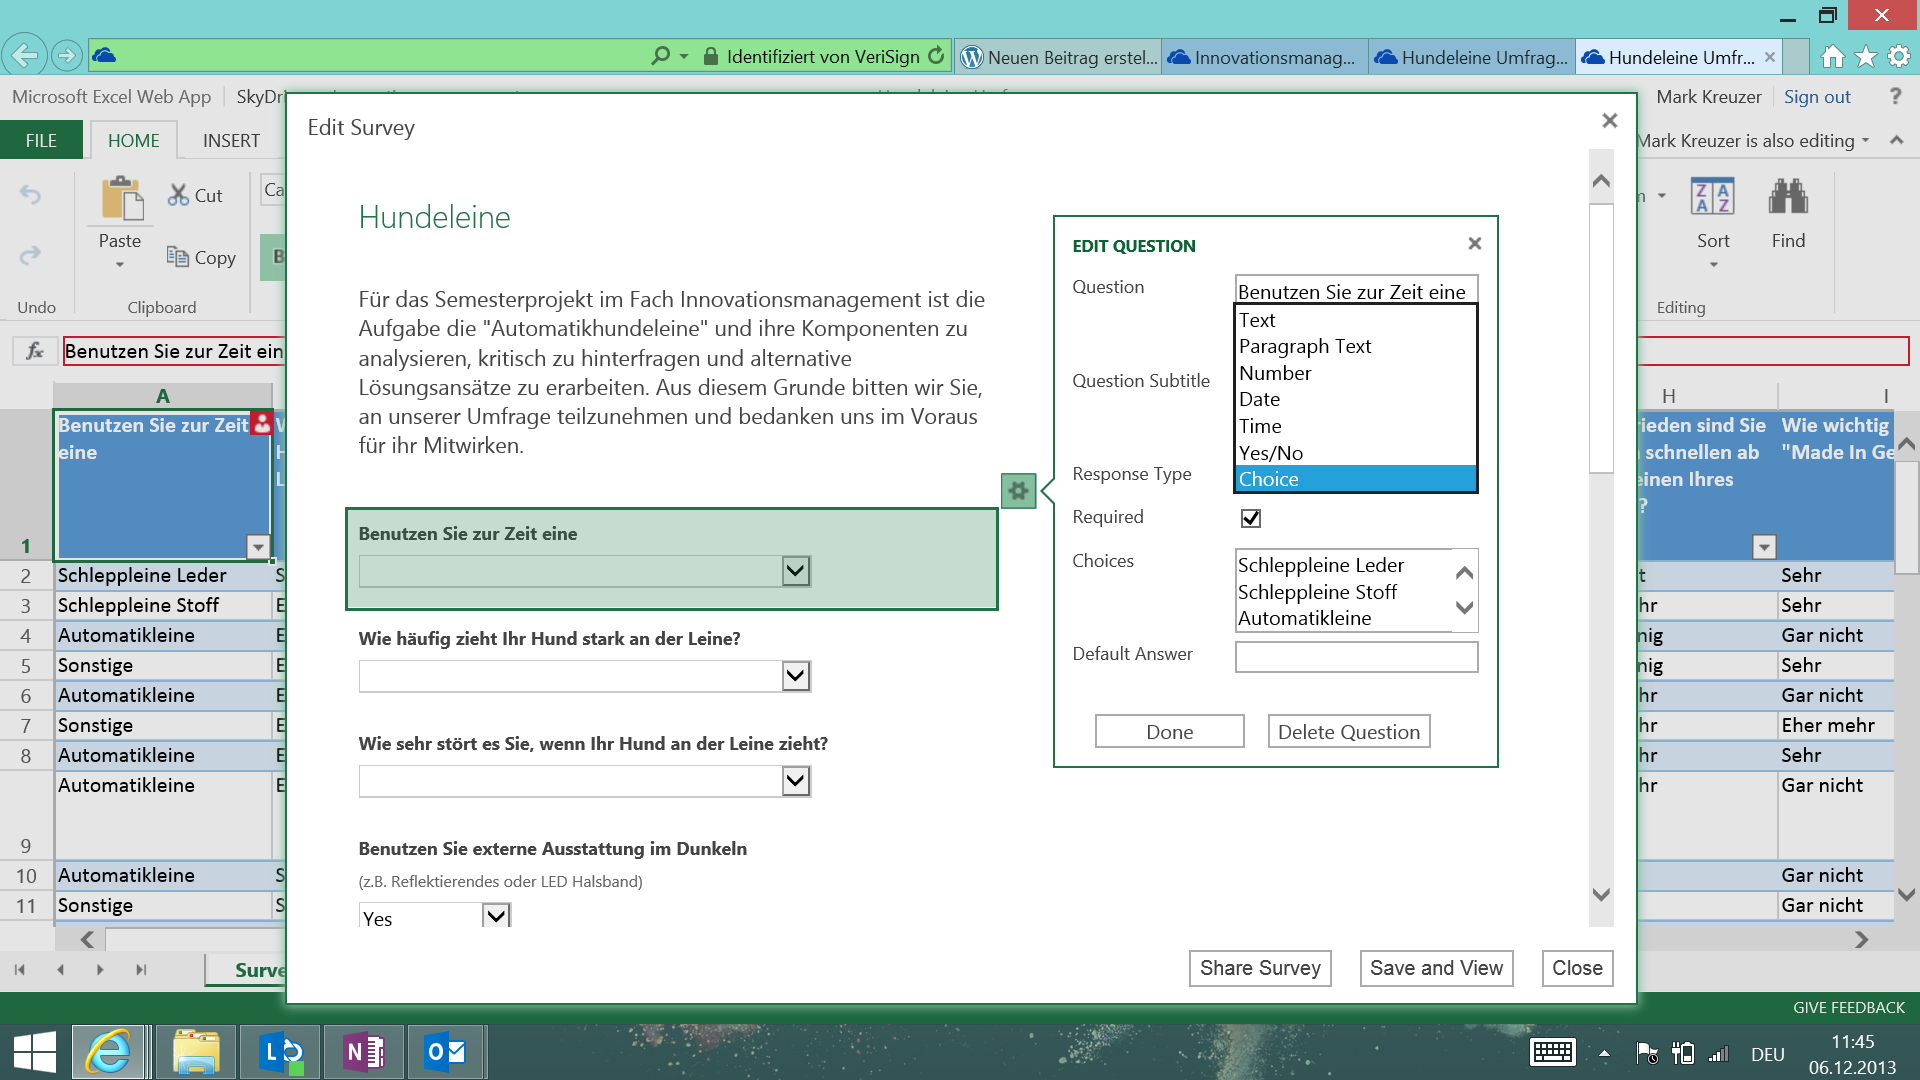
Task: Click the Copy icon in Clipboard group
Action: [x=178, y=257]
